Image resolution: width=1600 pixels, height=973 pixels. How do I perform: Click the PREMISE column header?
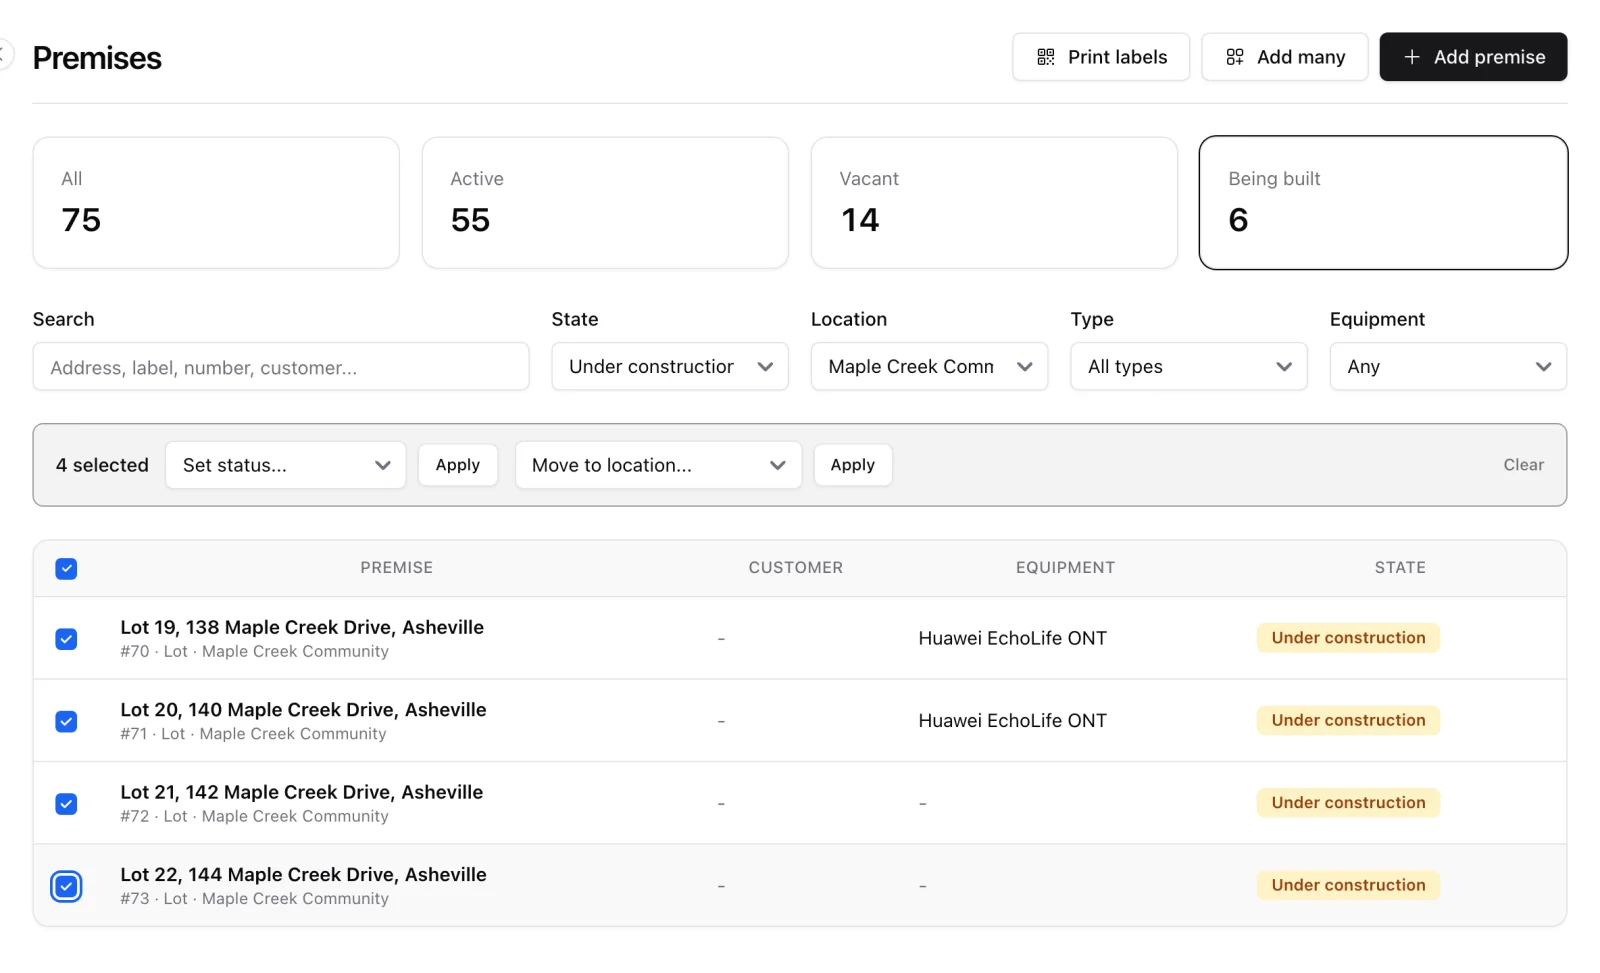pyautogui.click(x=397, y=568)
